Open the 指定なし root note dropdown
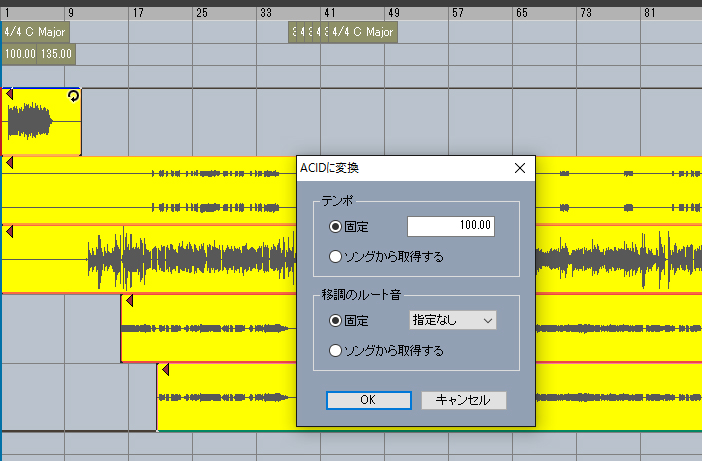The height and width of the screenshot is (461, 702). click(452, 320)
